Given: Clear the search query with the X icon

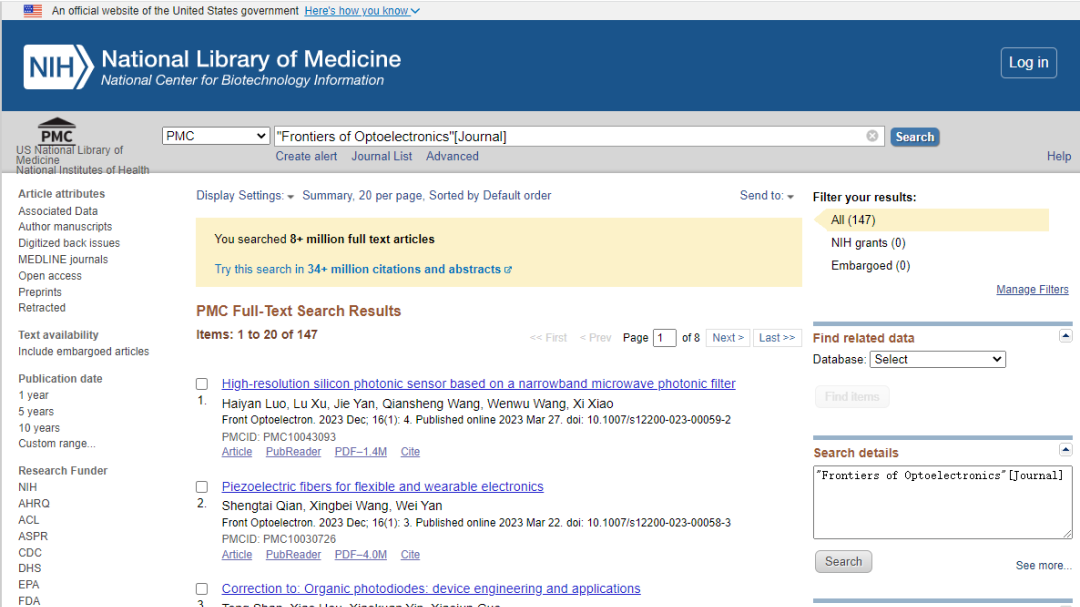Looking at the screenshot, I should [872, 136].
